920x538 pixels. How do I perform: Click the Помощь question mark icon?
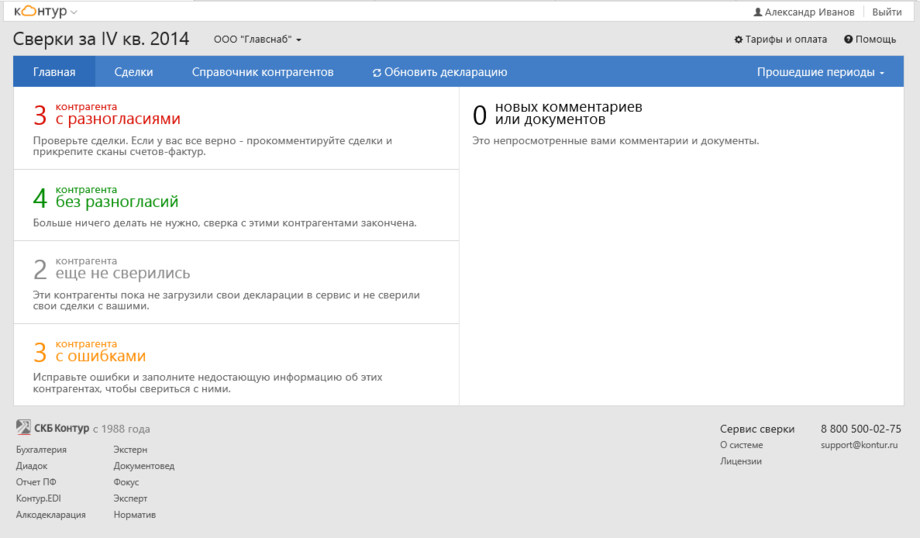point(848,39)
